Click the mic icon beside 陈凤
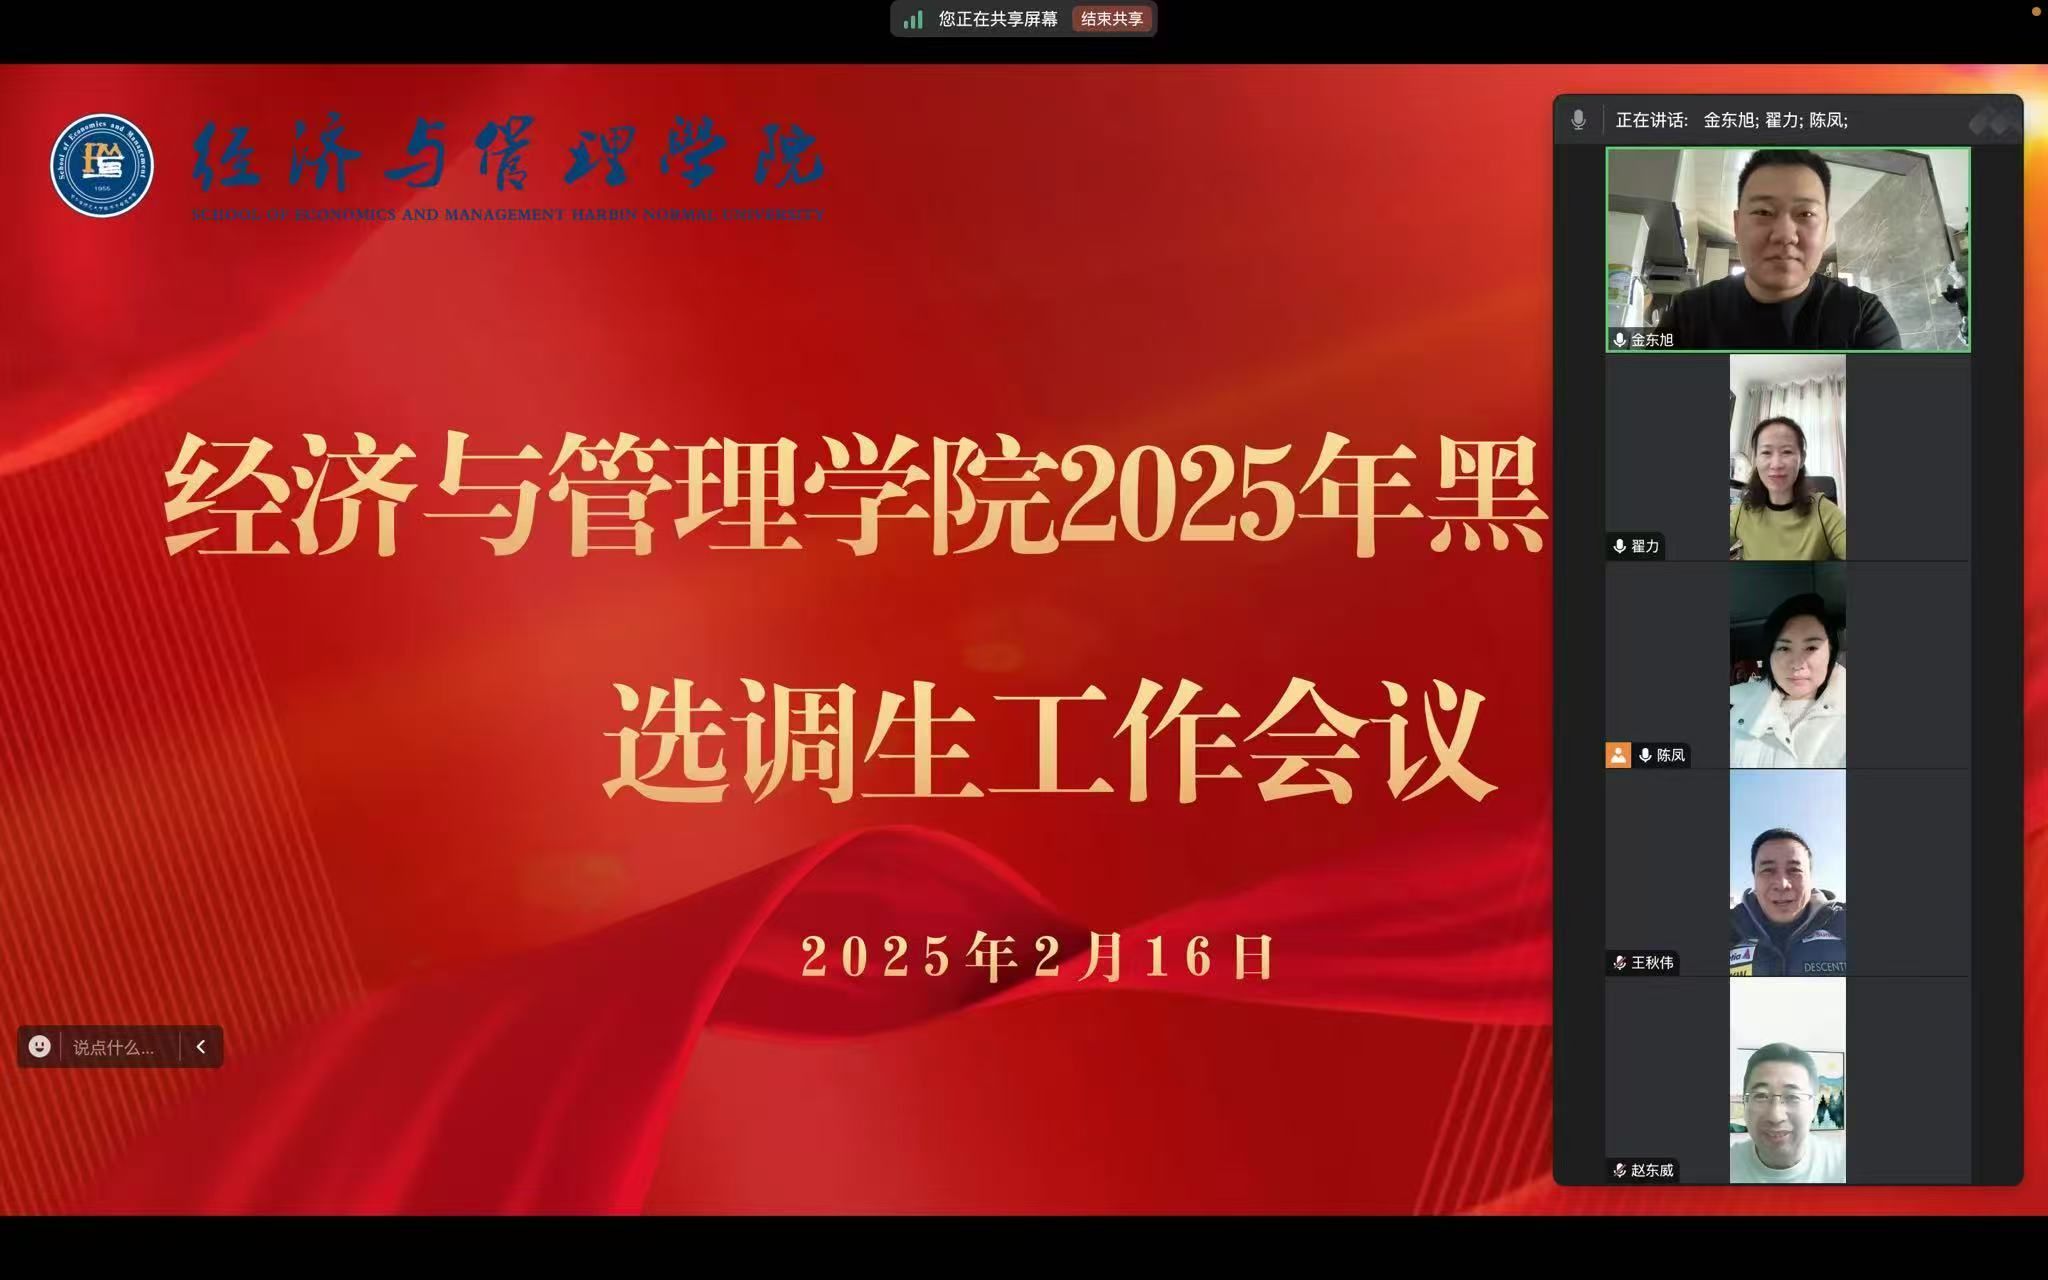Screen dimensions: 2048x1280 [1645, 755]
